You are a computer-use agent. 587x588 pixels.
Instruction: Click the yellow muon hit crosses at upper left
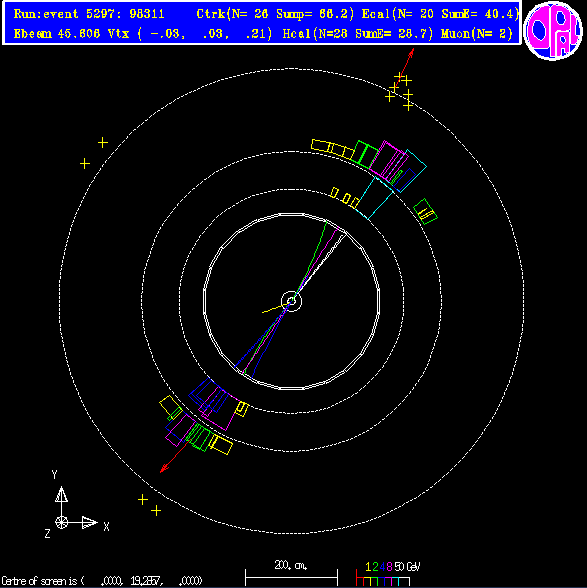(x=94, y=153)
